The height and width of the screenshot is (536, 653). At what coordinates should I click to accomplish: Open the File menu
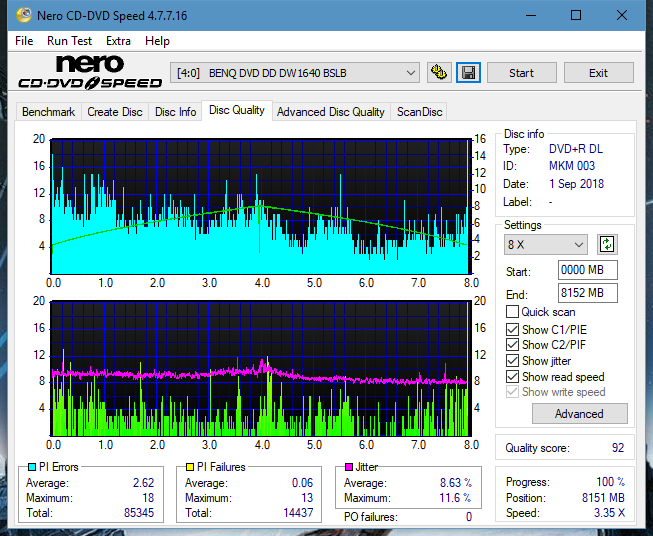tap(24, 41)
